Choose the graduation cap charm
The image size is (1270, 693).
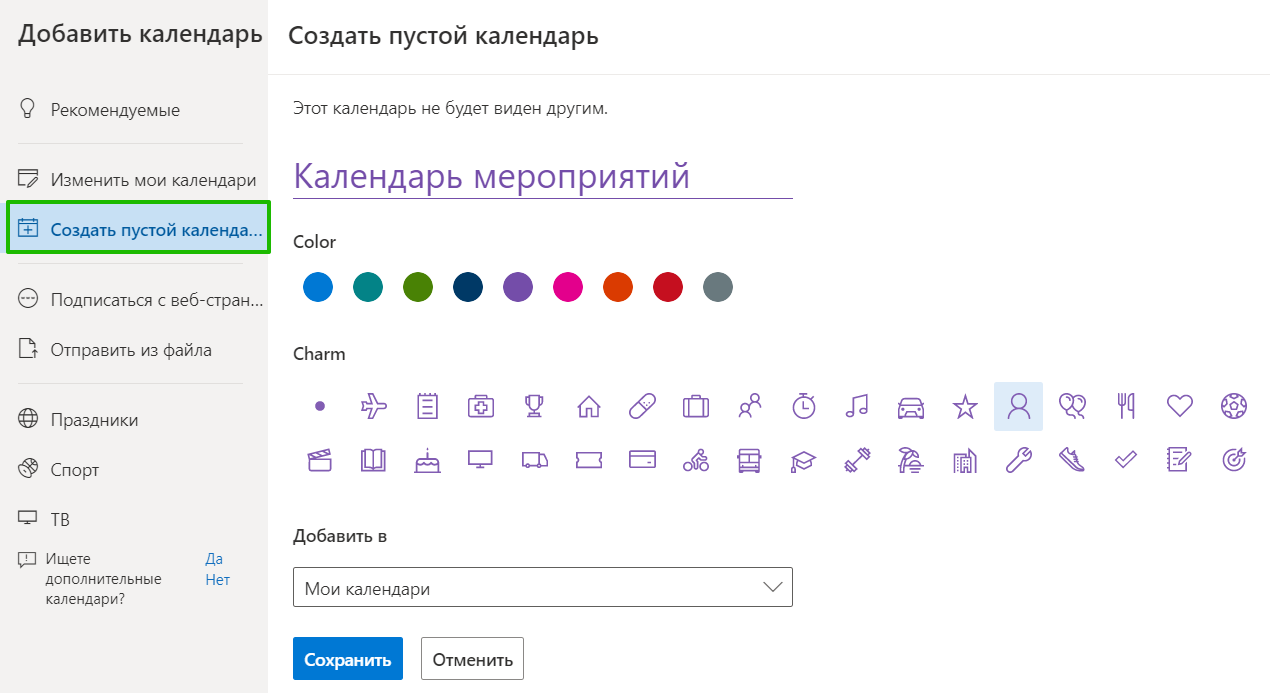pos(803,460)
